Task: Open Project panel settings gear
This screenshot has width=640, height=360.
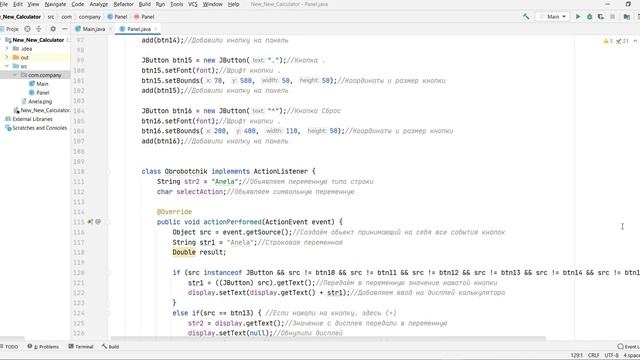Action: pos(53,29)
